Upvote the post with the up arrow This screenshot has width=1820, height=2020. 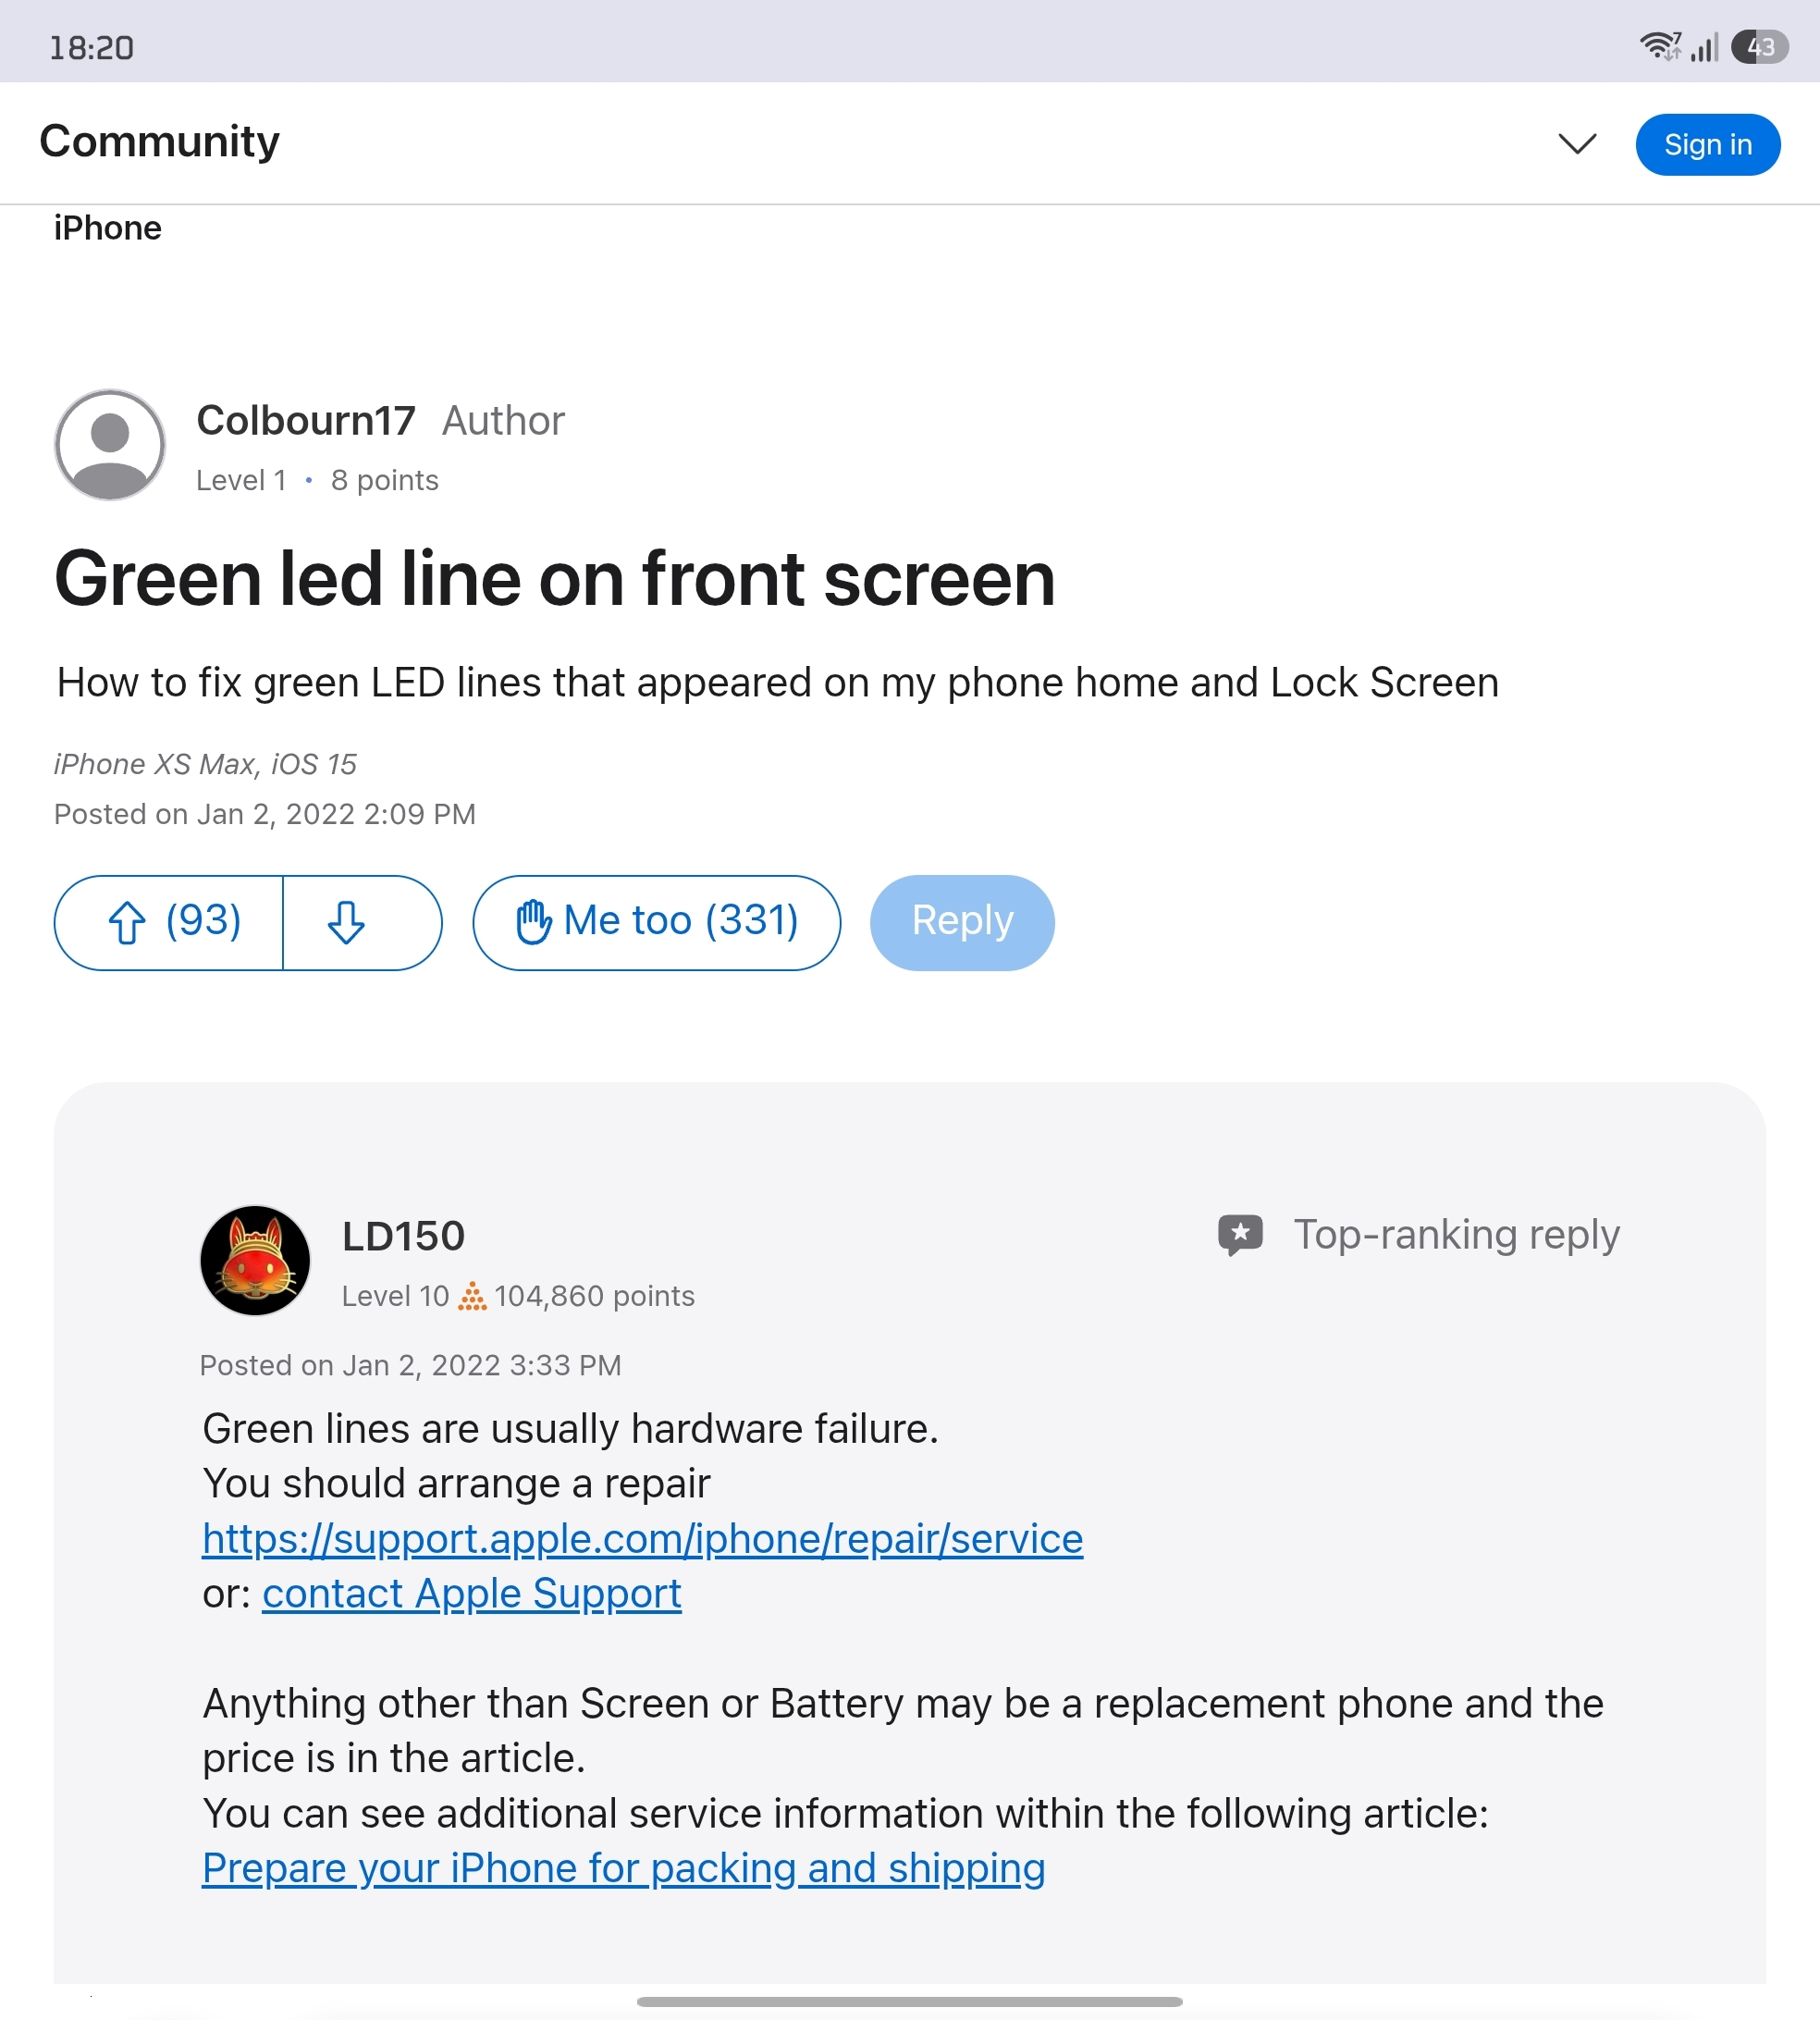coord(127,922)
